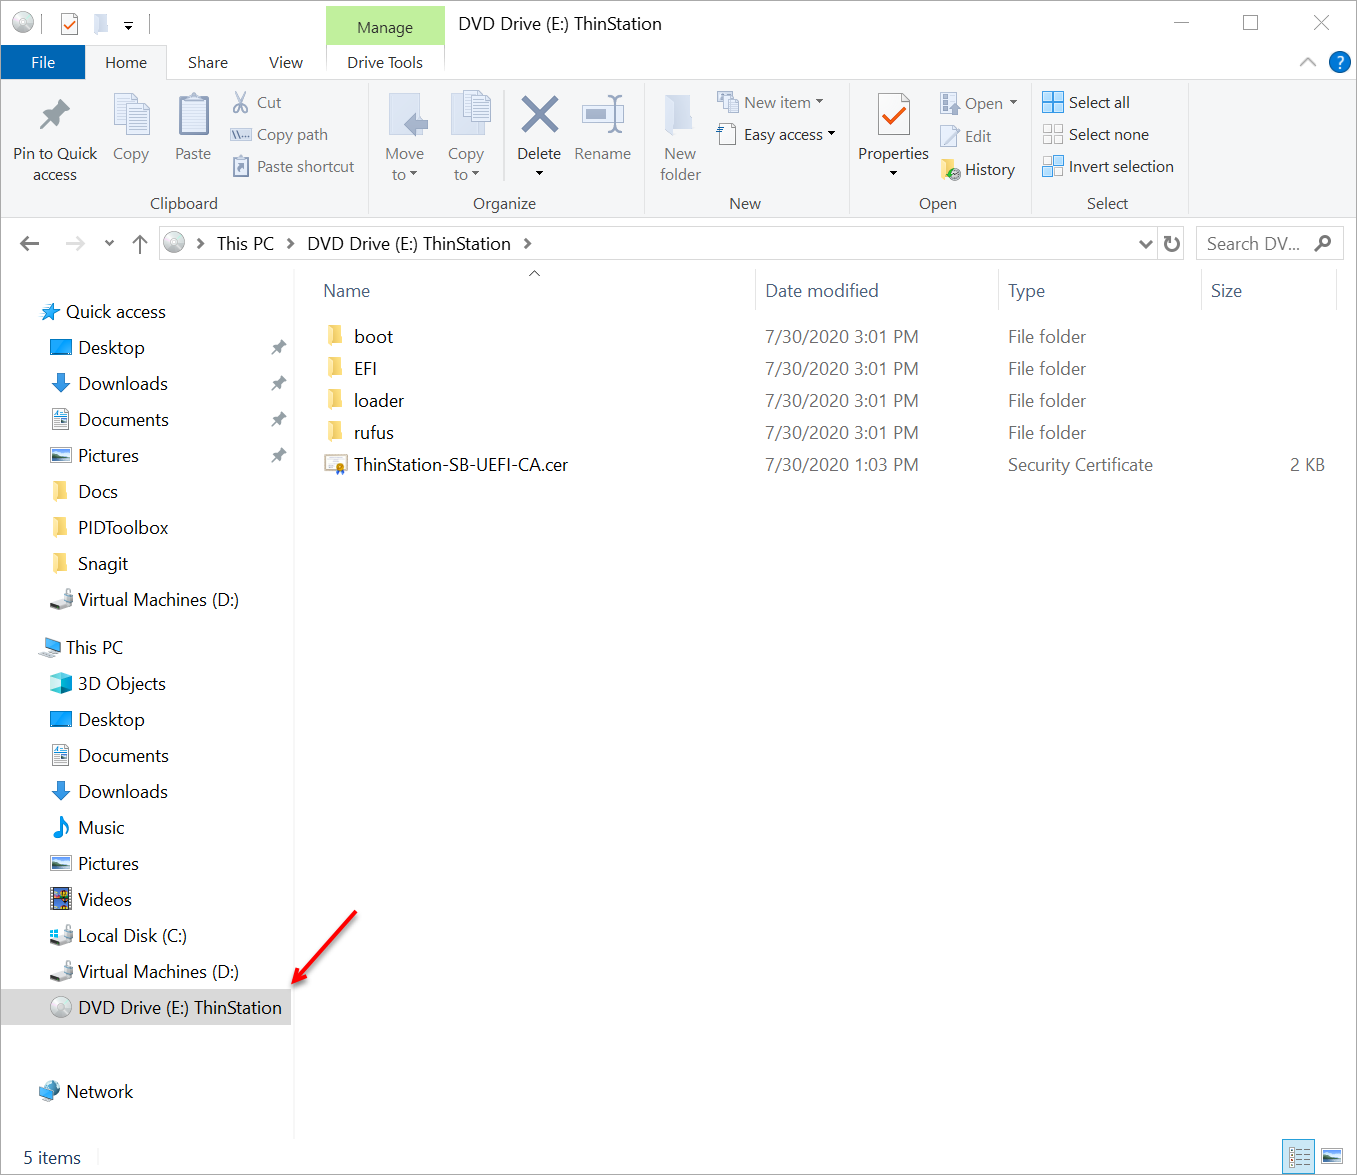Open the Delete options arrow

tap(539, 174)
